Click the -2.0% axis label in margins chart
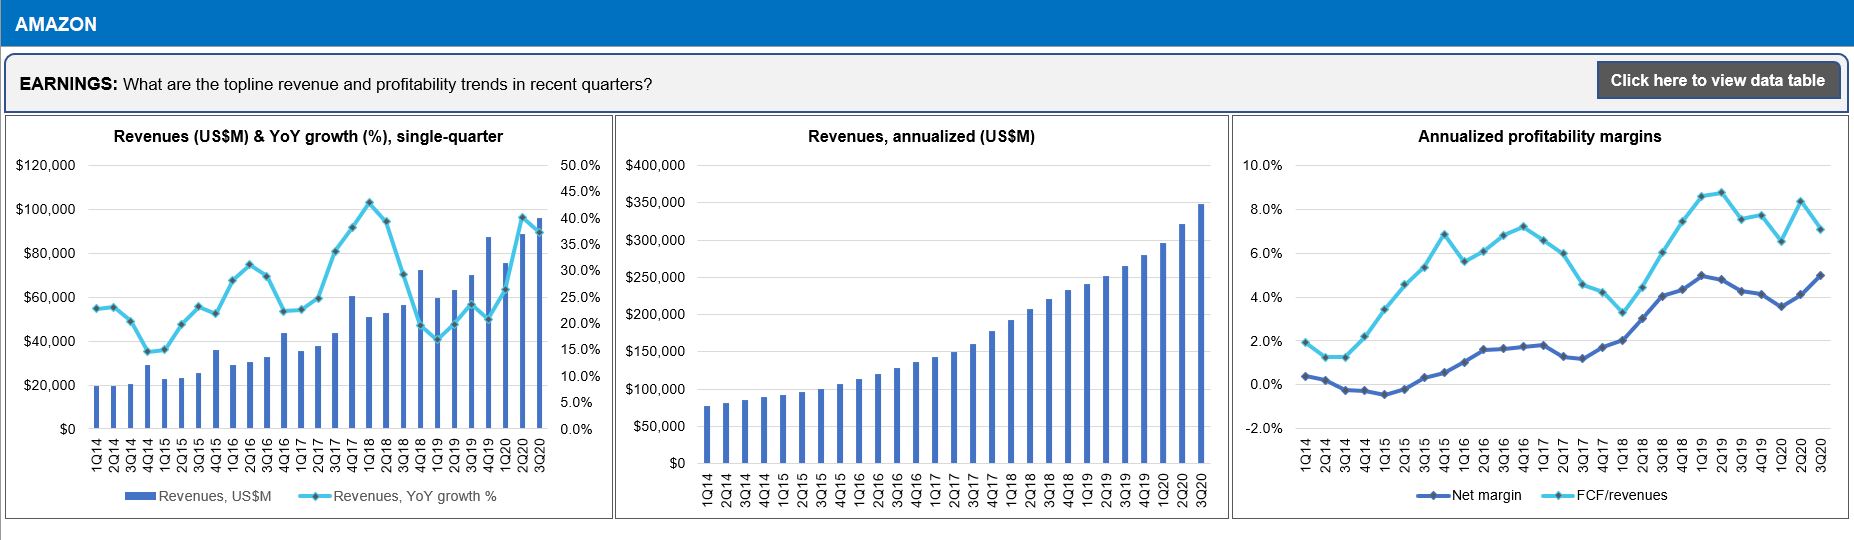 tap(1264, 428)
